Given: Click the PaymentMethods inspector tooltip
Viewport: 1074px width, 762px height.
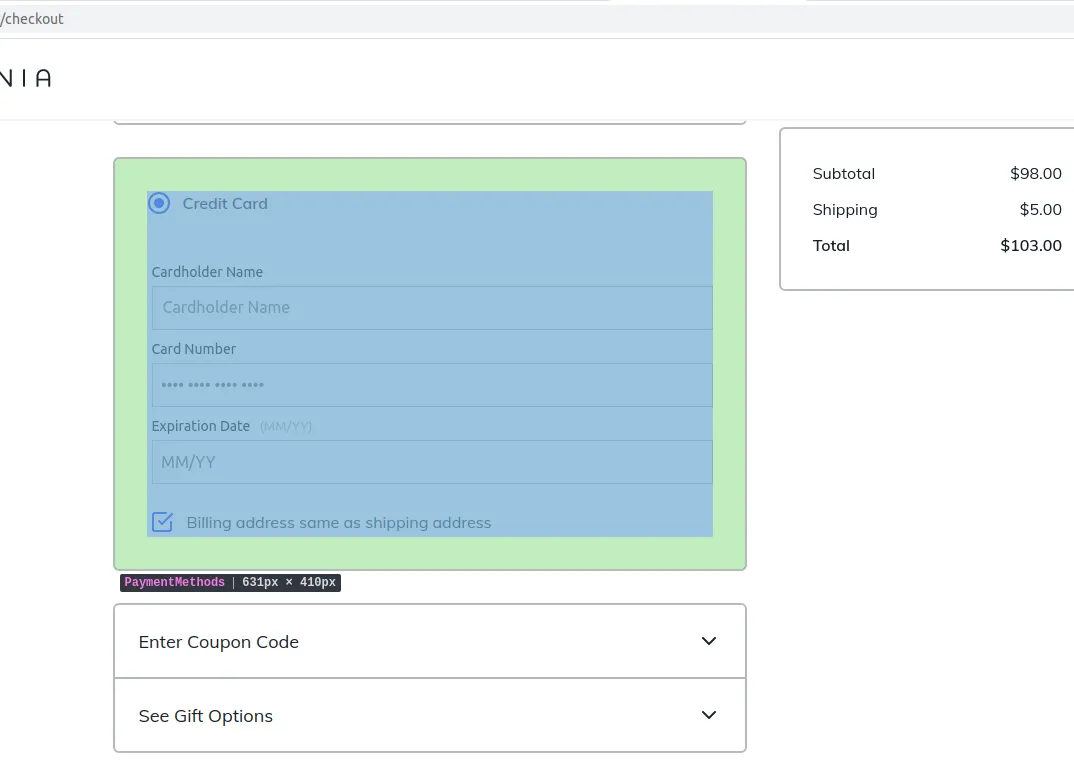Looking at the screenshot, I should 230,582.
